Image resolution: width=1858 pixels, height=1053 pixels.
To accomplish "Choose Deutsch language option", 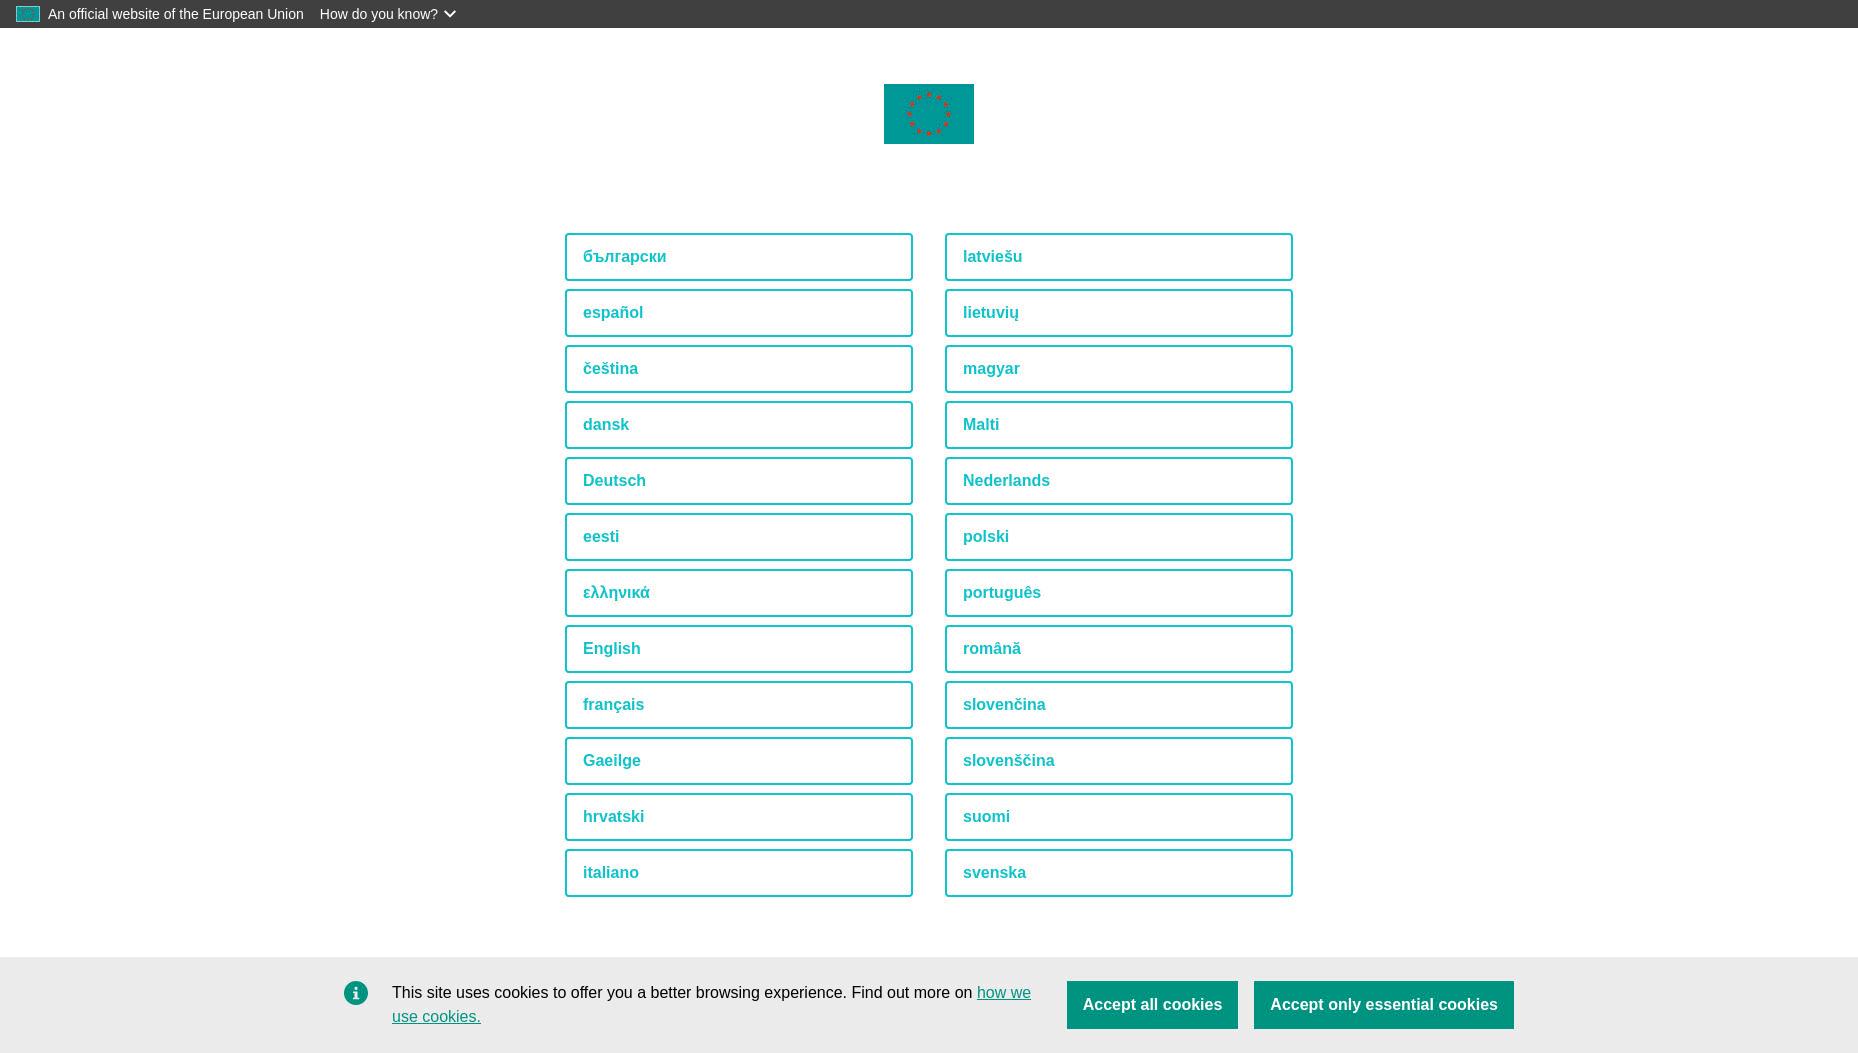I will (739, 481).
